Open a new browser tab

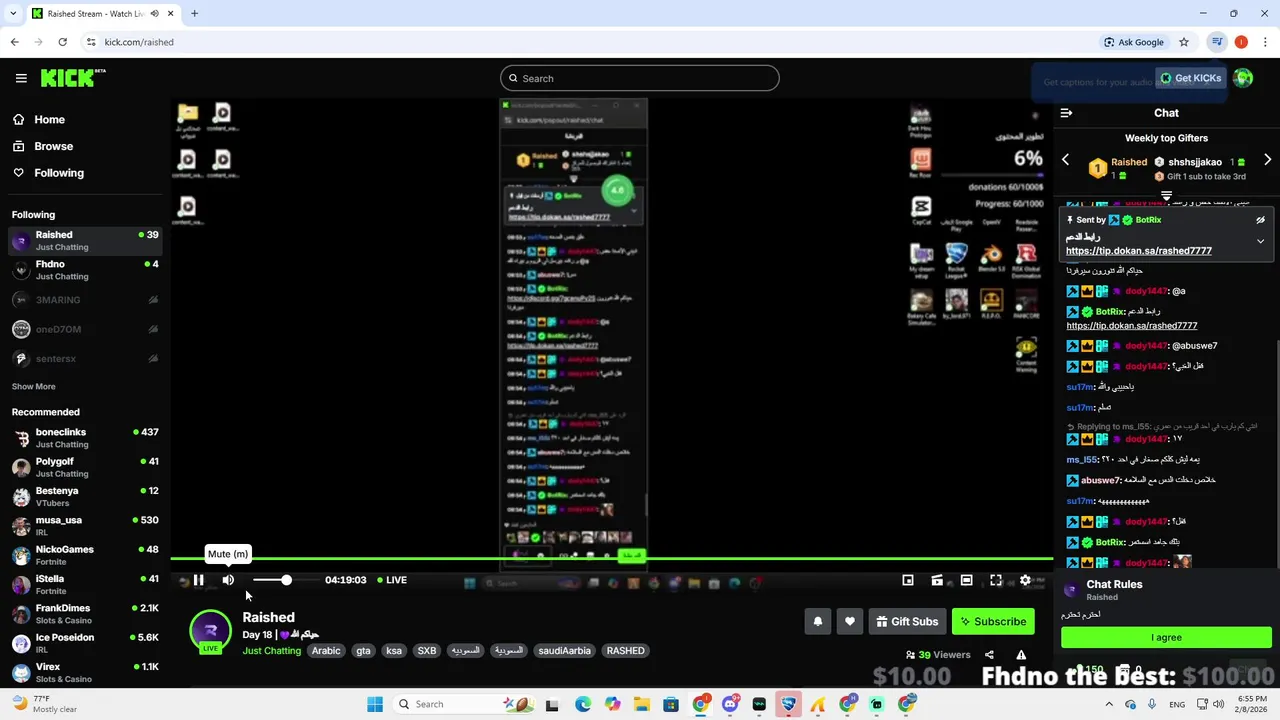point(194,14)
